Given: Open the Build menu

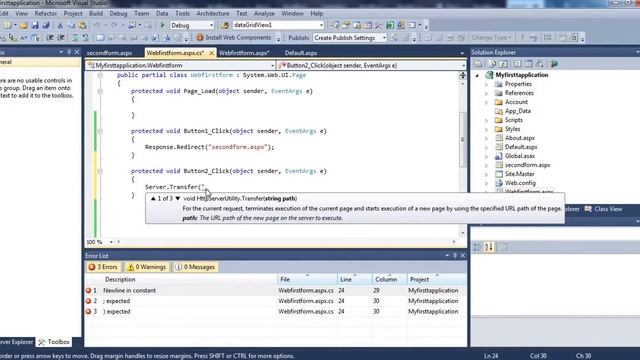Looking at the screenshot, I should 96,13.
